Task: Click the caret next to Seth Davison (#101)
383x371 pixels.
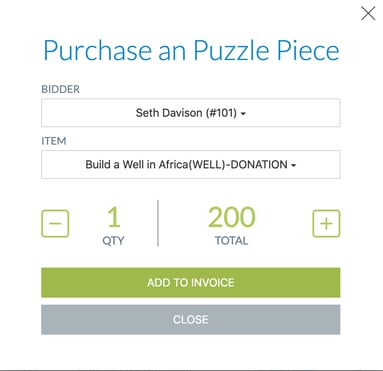Action: click(243, 114)
